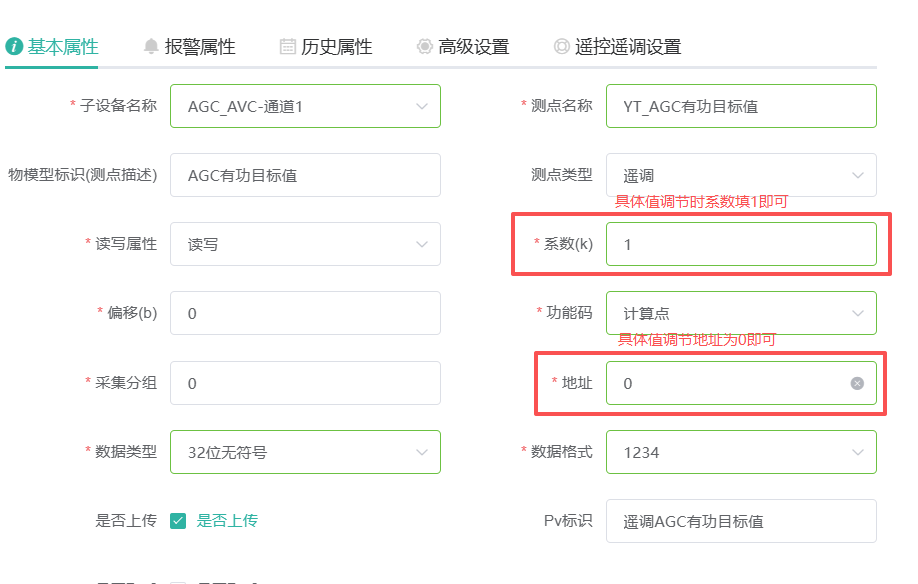This screenshot has width=918, height=584.
Task: Clear the 地址 field with the X icon
Action: coord(857,383)
